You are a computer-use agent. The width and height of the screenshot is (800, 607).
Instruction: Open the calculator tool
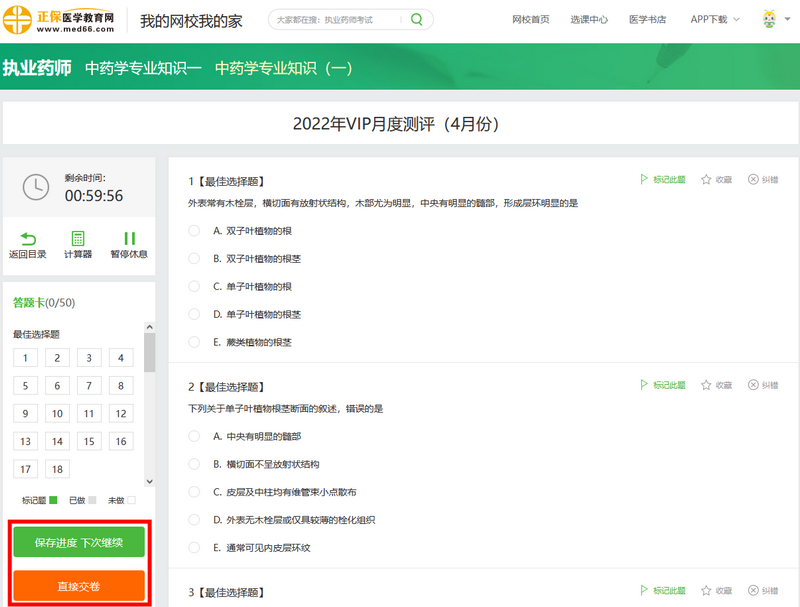[78, 239]
